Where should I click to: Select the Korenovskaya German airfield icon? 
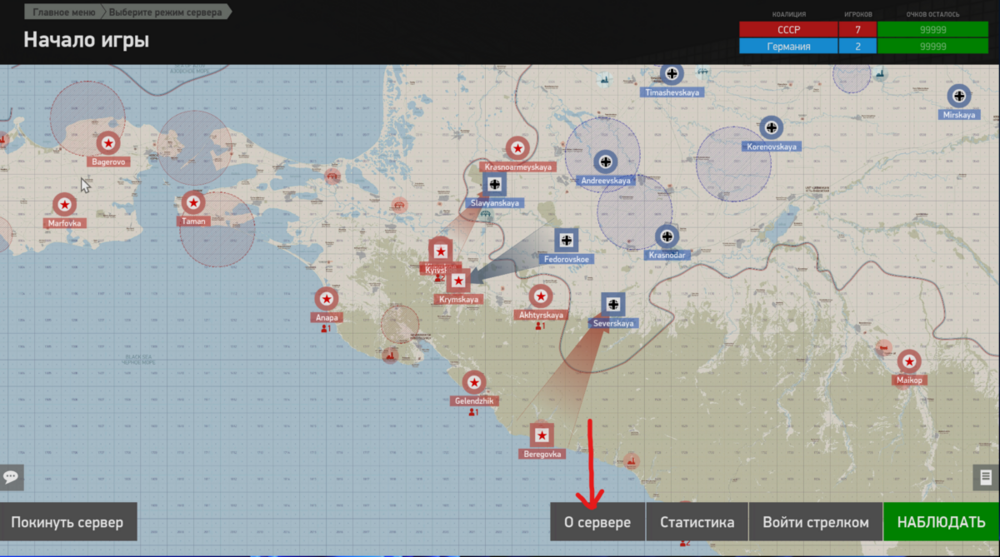(771, 128)
